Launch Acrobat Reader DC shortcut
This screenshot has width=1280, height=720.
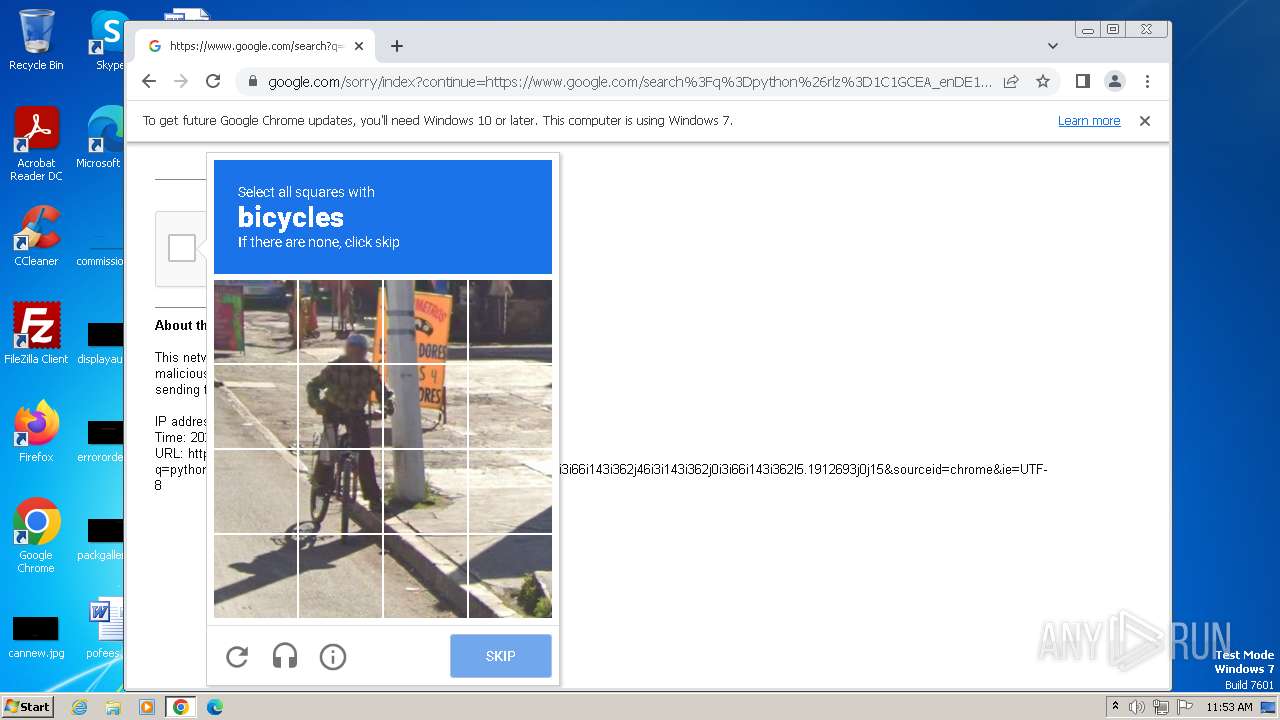click(x=36, y=145)
